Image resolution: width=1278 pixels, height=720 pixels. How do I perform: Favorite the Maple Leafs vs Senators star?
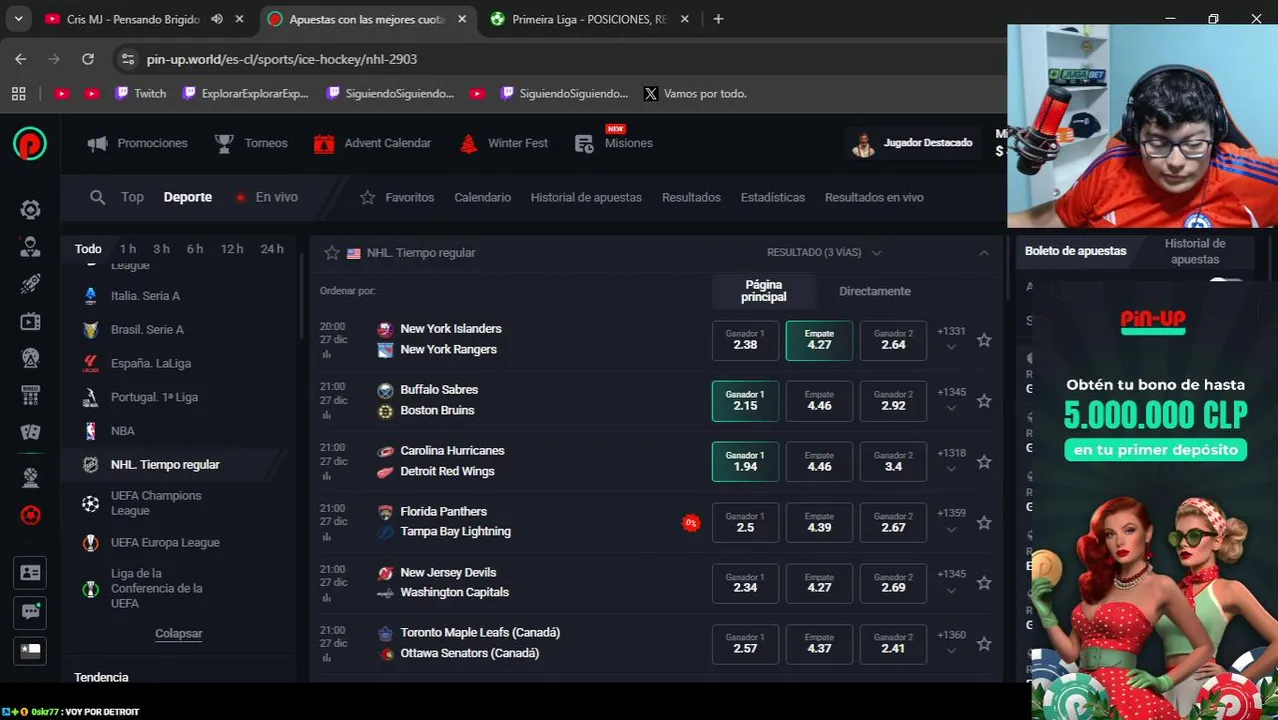coord(984,644)
